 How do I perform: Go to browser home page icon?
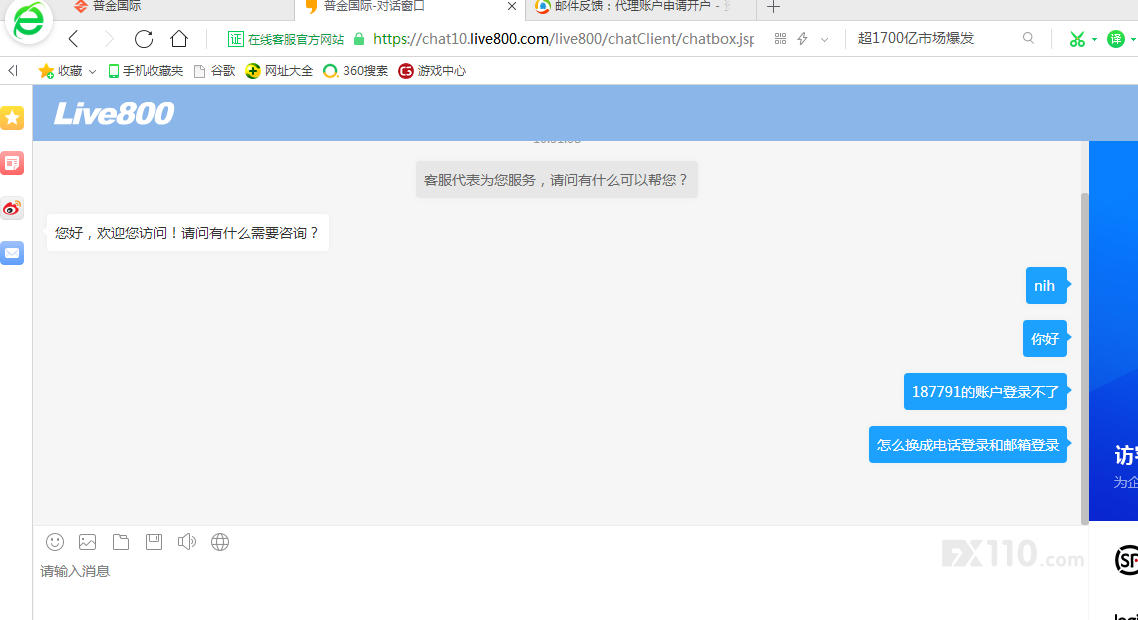[x=179, y=38]
